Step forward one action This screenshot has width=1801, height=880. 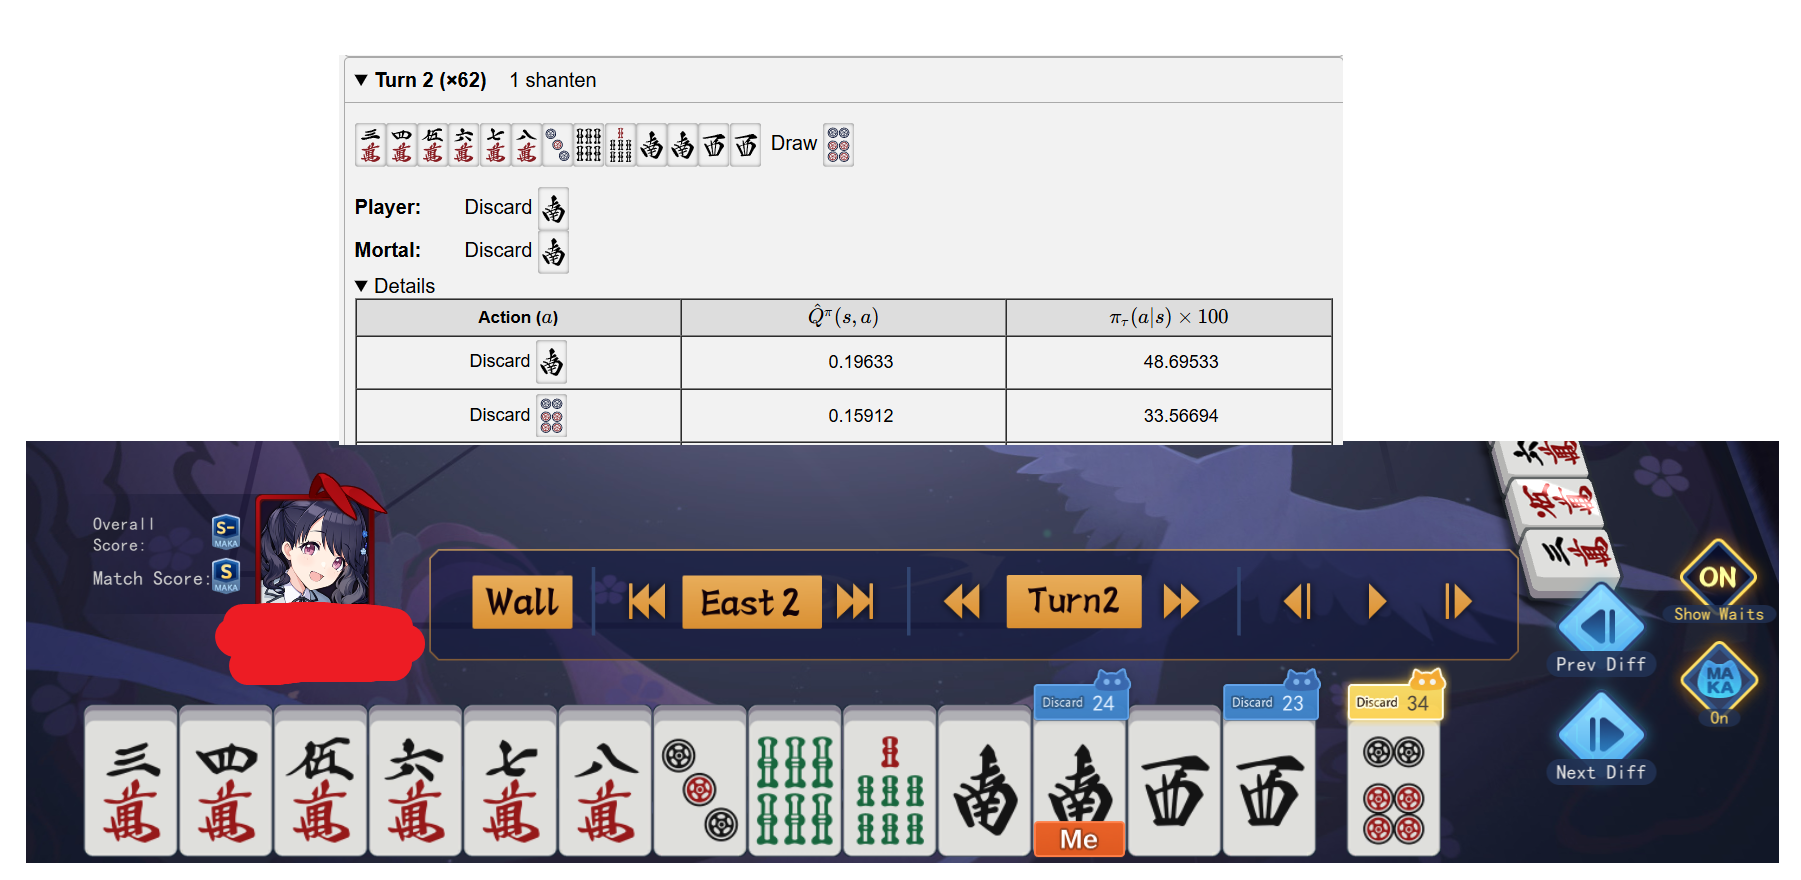click(1457, 602)
